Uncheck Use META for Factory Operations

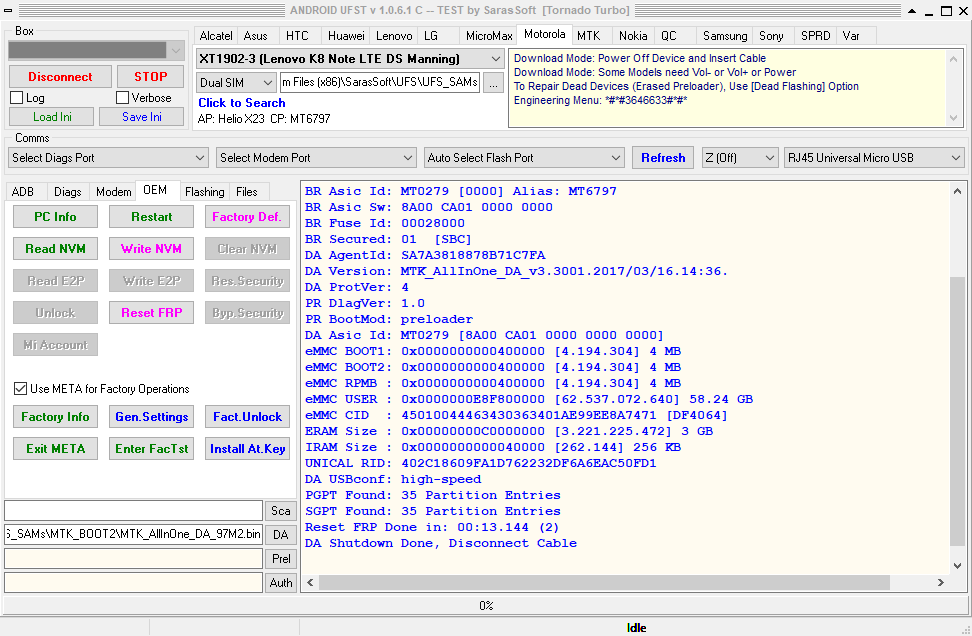pyautogui.click(x=21, y=389)
